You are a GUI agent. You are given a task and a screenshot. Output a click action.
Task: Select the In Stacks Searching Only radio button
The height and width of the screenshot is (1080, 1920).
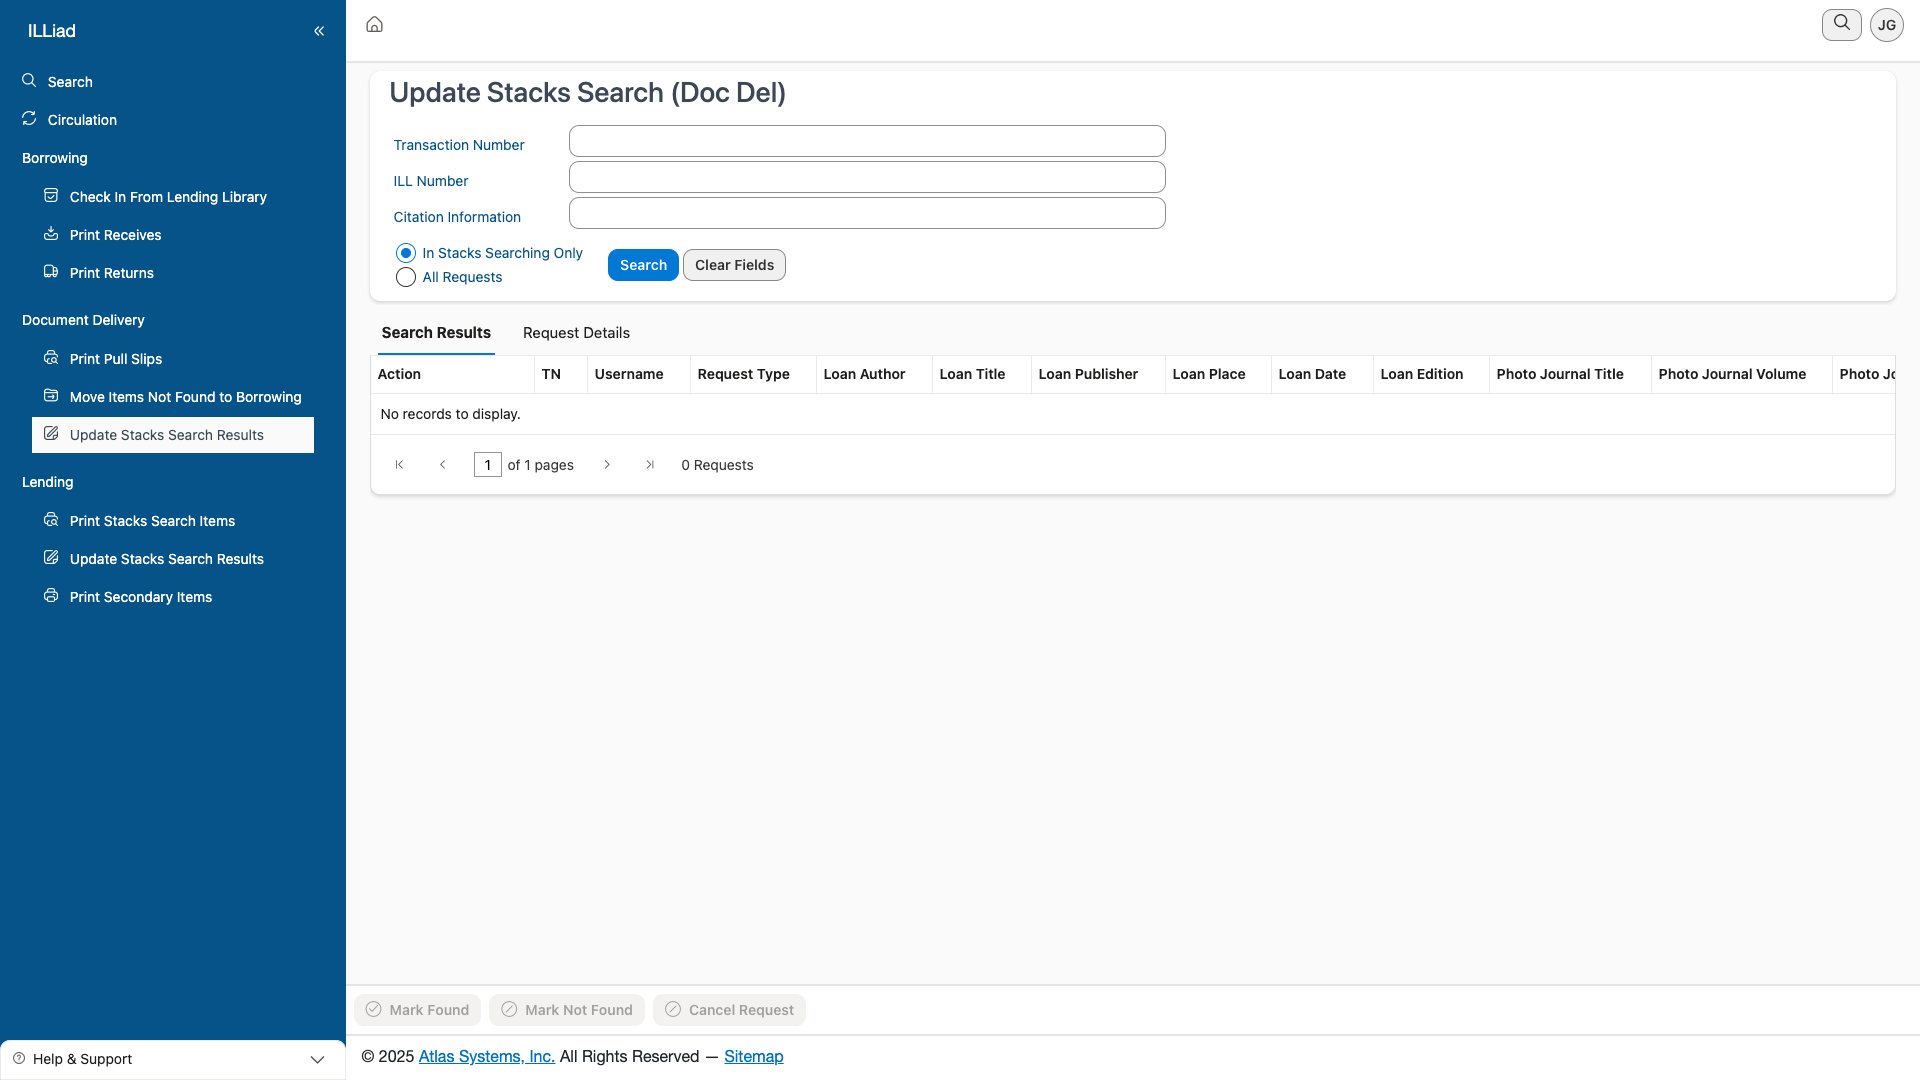click(405, 253)
